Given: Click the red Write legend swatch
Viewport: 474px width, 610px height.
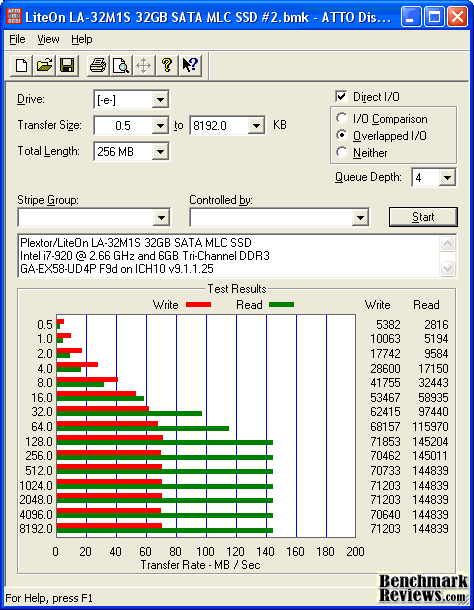Looking at the screenshot, I should [x=198, y=305].
